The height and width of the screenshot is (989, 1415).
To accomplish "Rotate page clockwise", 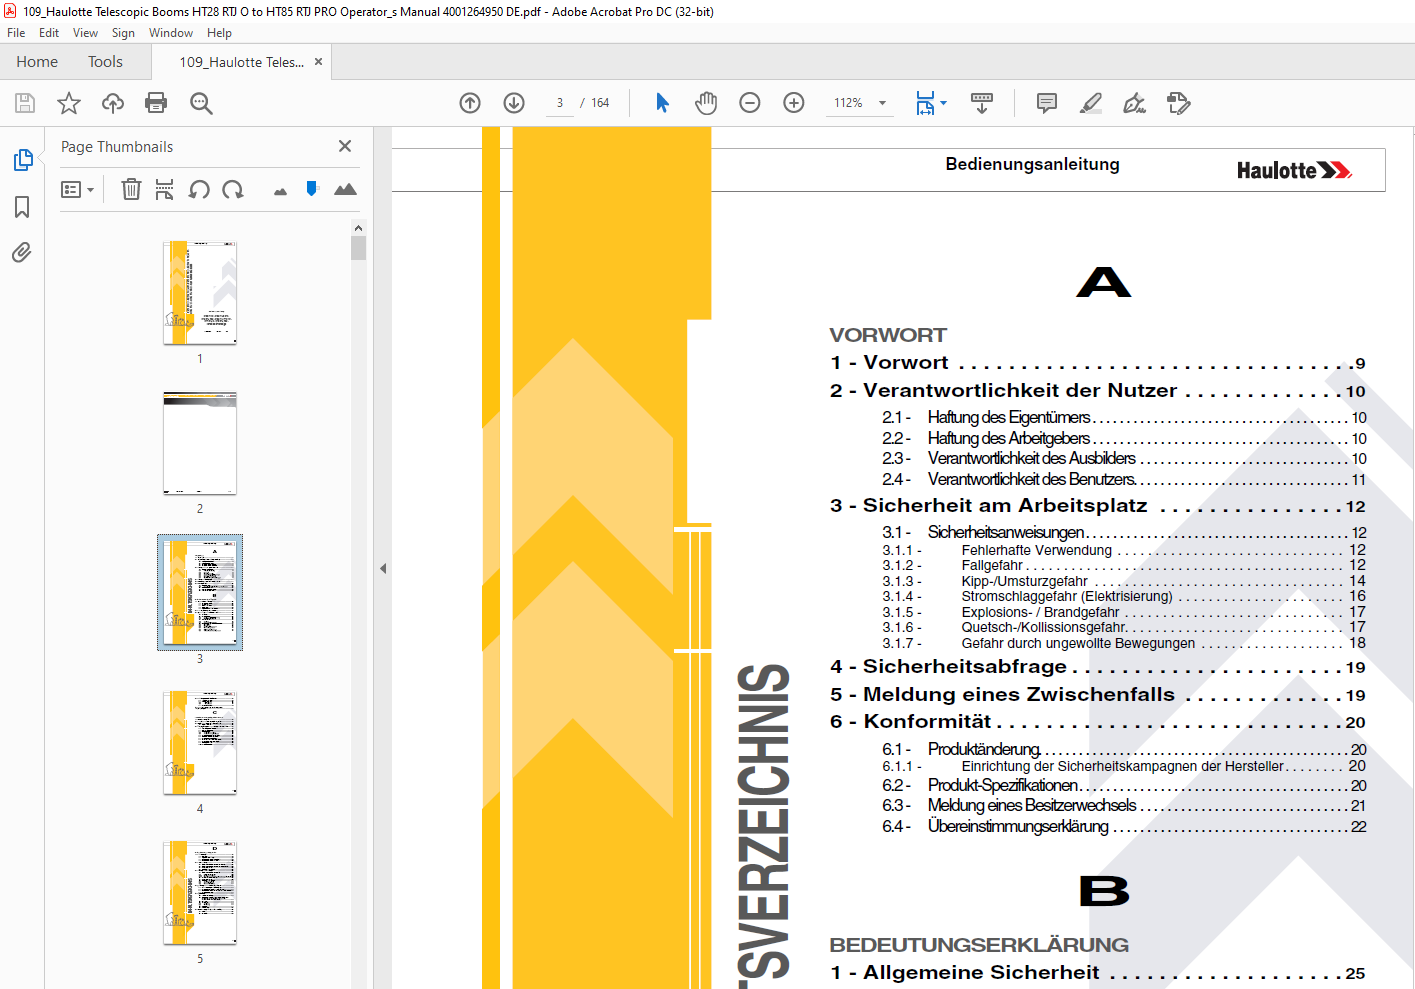I will 233,189.
